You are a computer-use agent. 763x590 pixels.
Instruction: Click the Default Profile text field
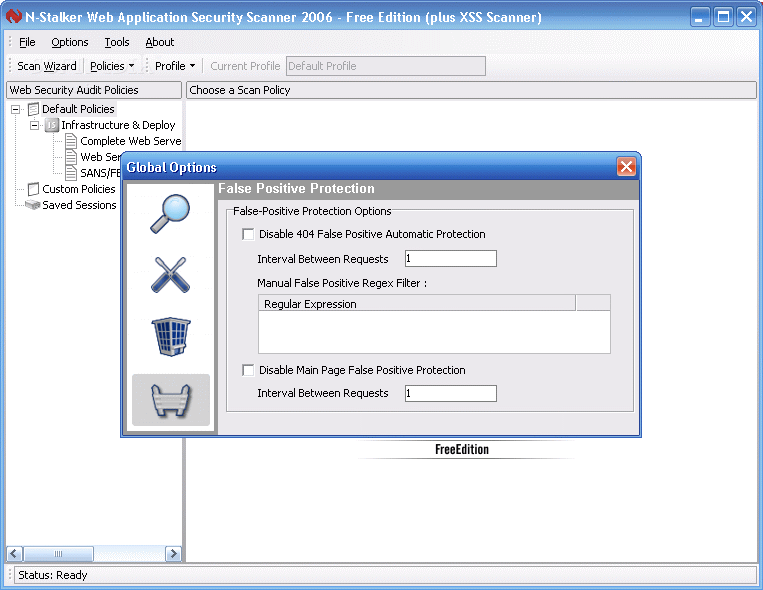point(386,66)
